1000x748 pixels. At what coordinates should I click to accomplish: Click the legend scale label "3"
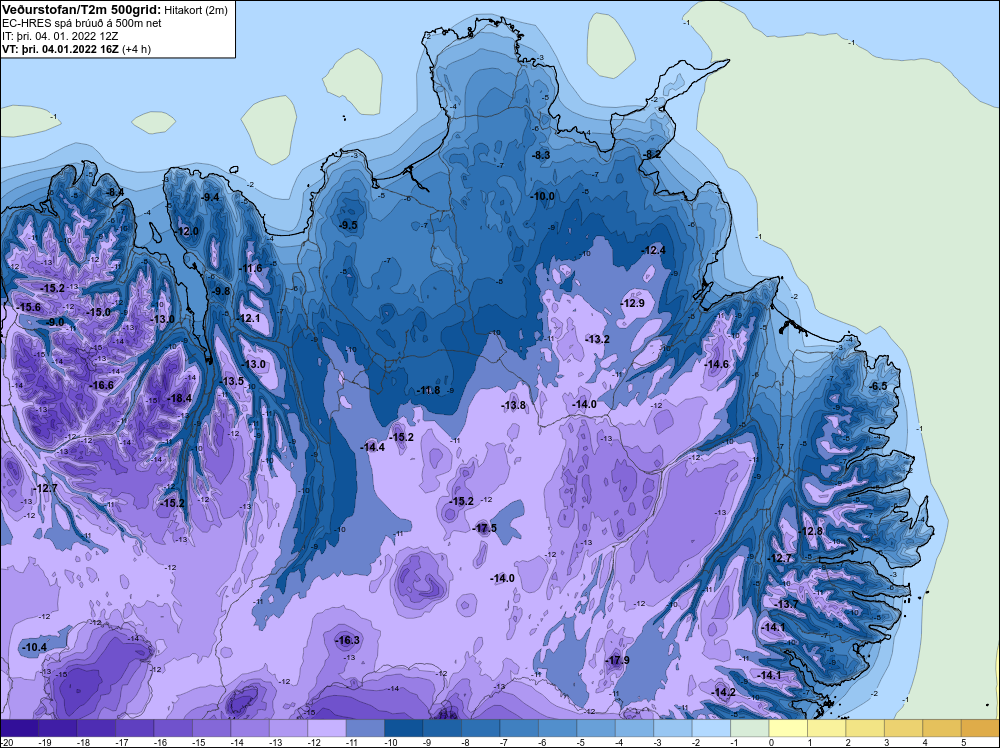point(886,742)
